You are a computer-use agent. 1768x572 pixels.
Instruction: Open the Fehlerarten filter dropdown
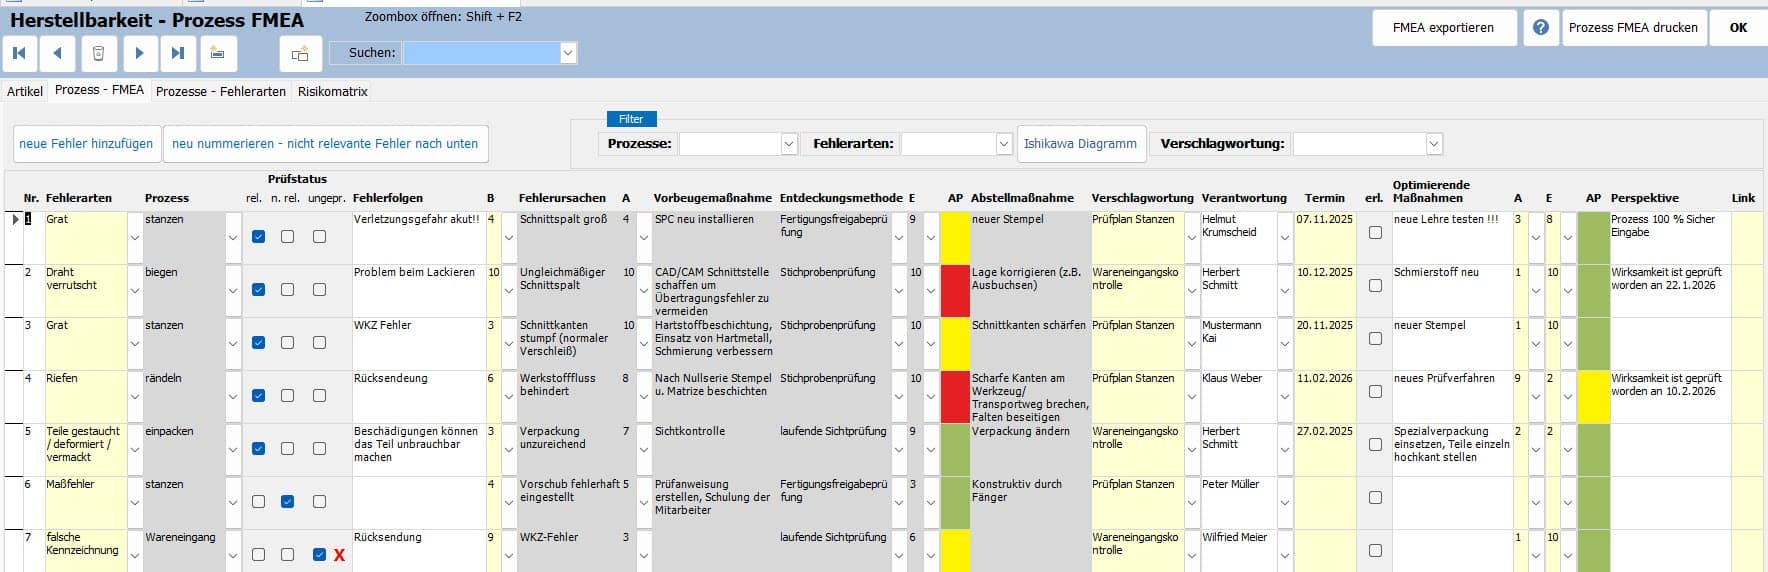tap(1004, 144)
